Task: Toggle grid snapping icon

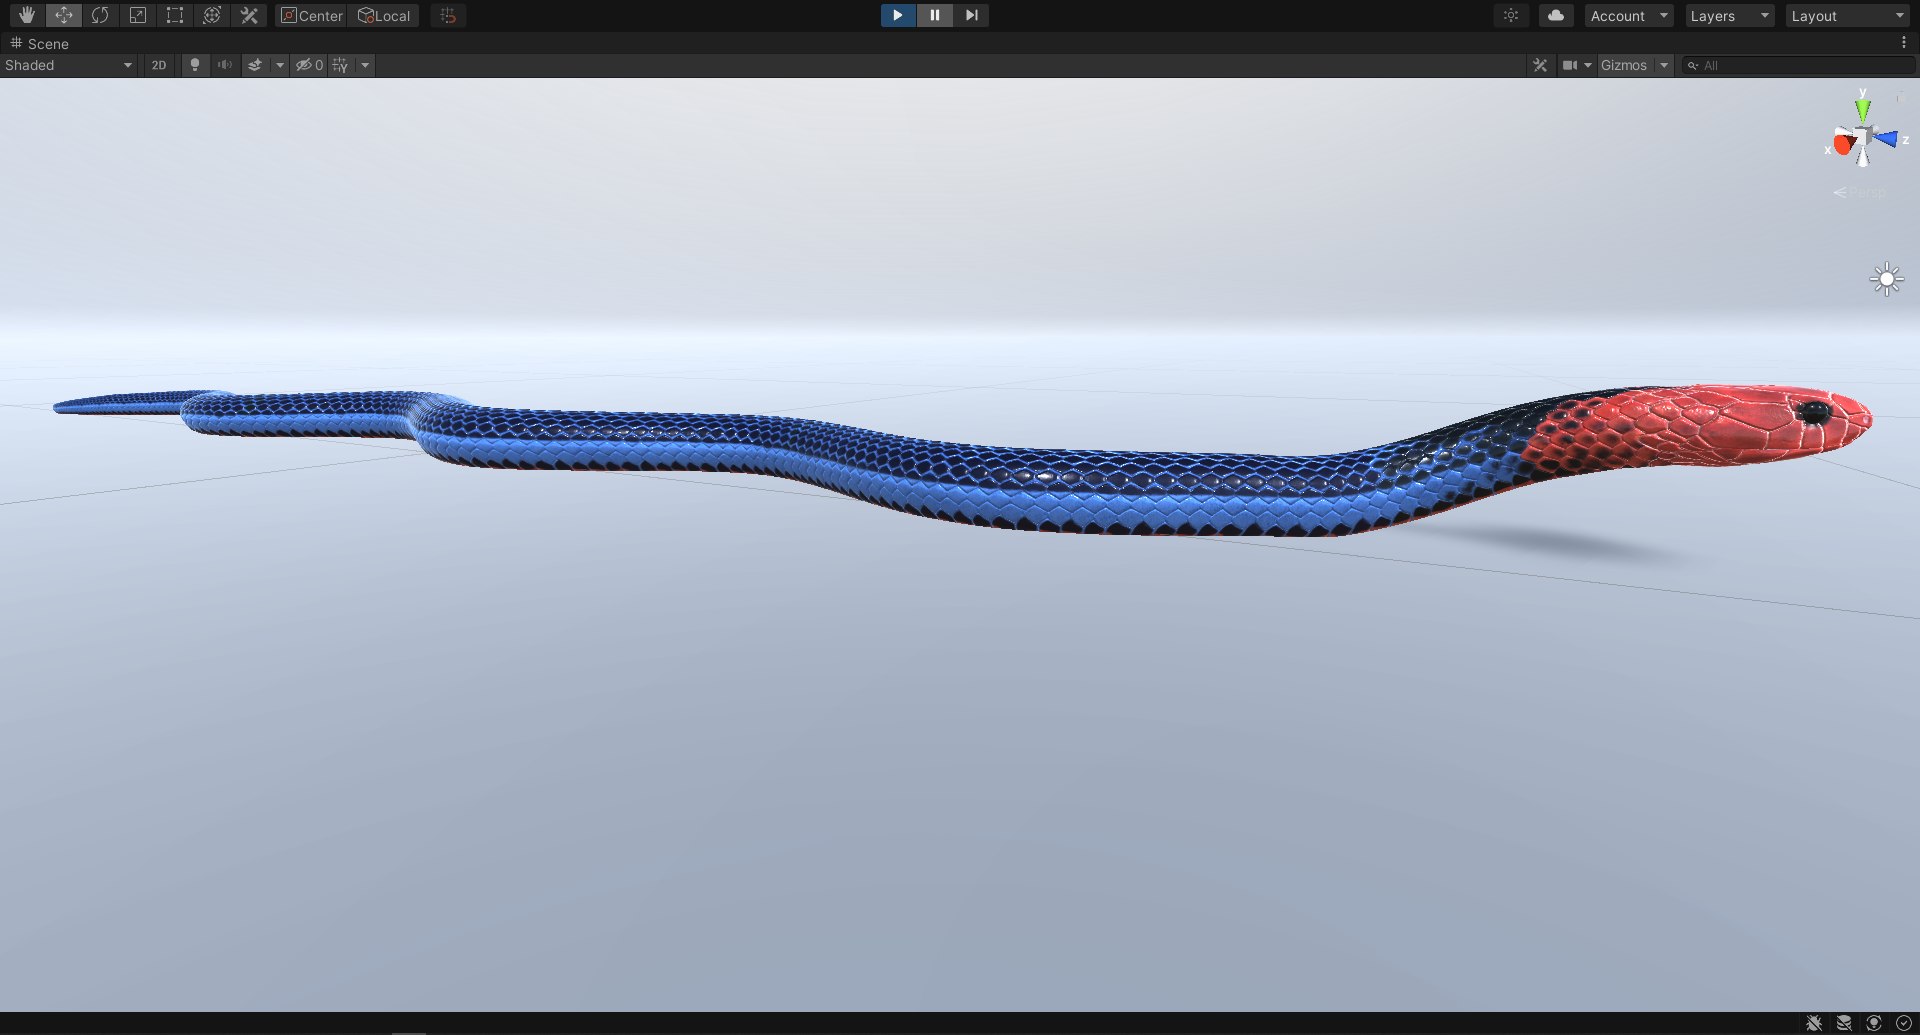Action: pyautogui.click(x=448, y=15)
